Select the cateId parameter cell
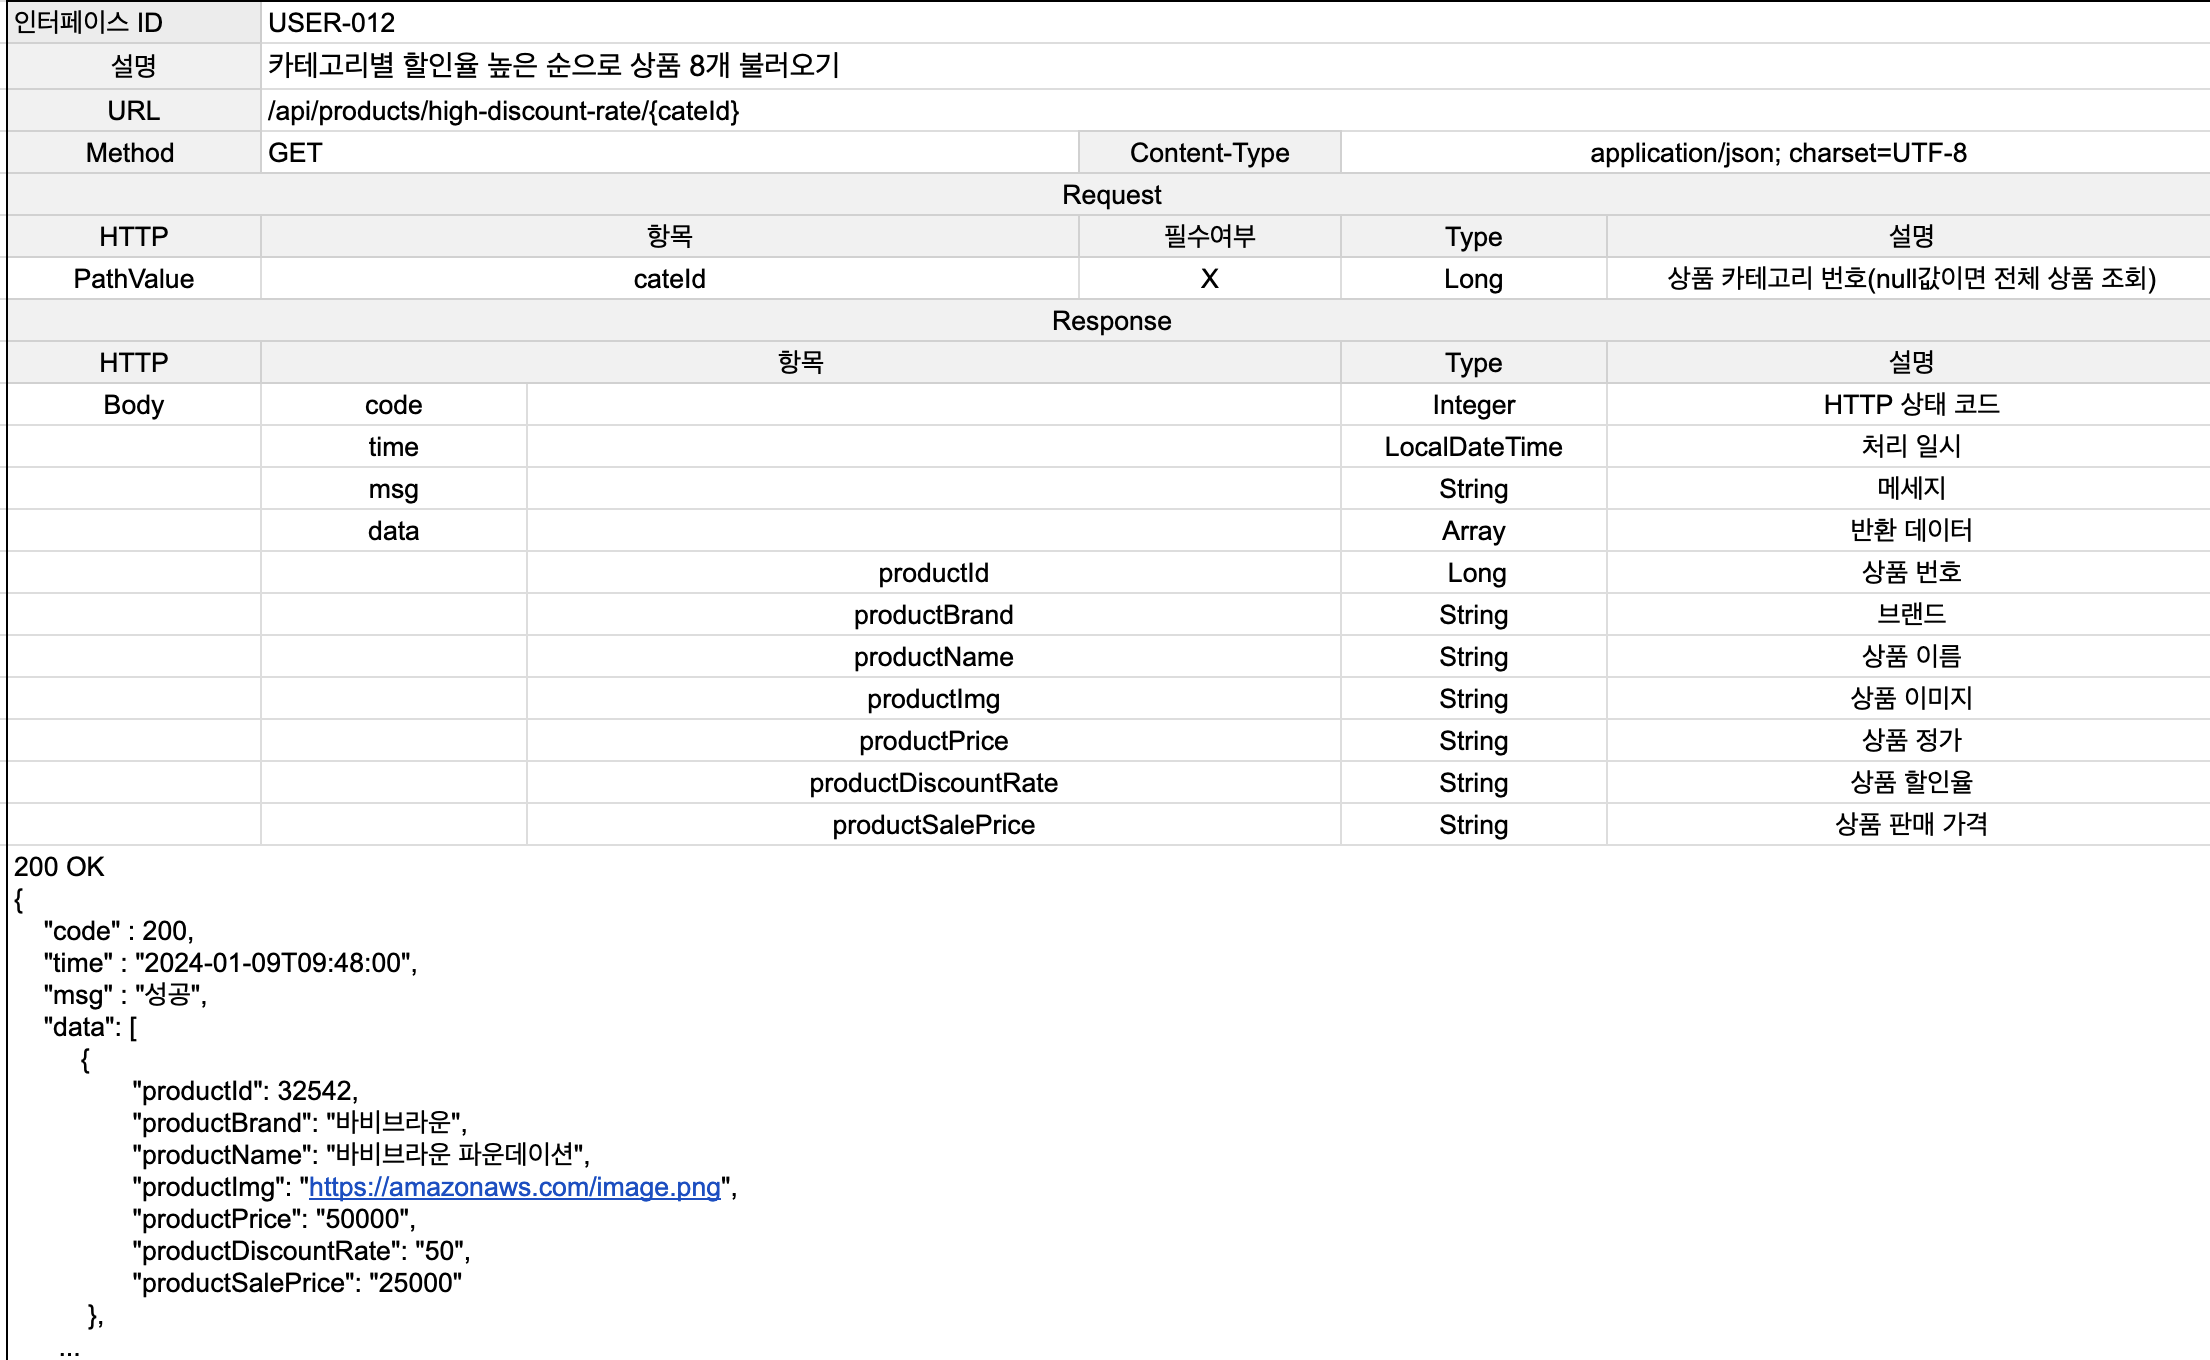2210x1360 pixels. coord(669,279)
